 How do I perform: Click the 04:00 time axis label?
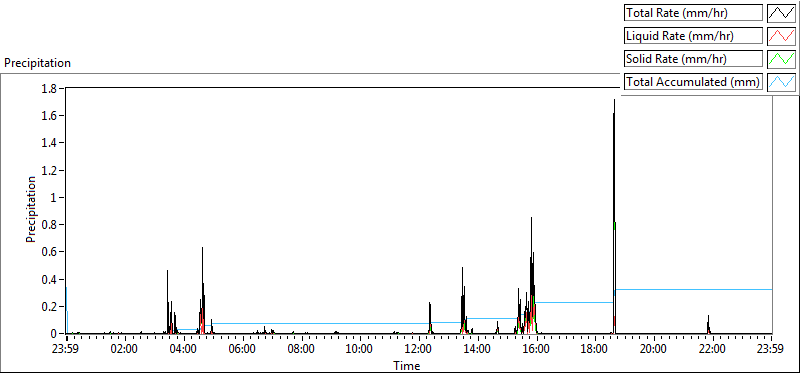[184, 350]
